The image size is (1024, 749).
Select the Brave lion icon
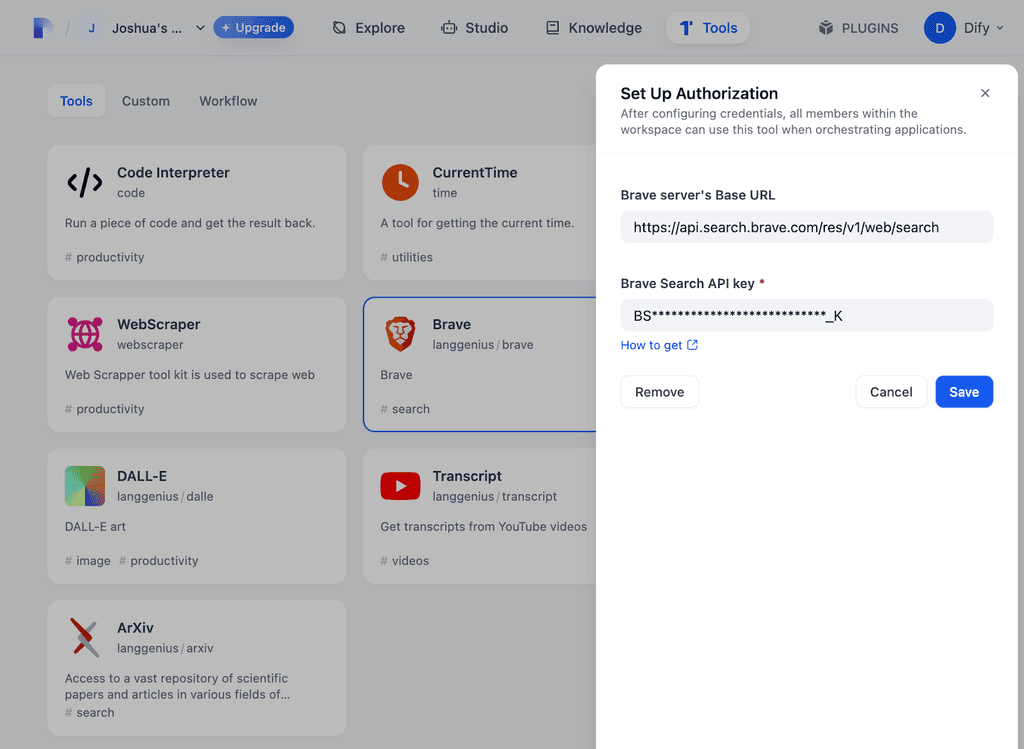[x=400, y=335]
